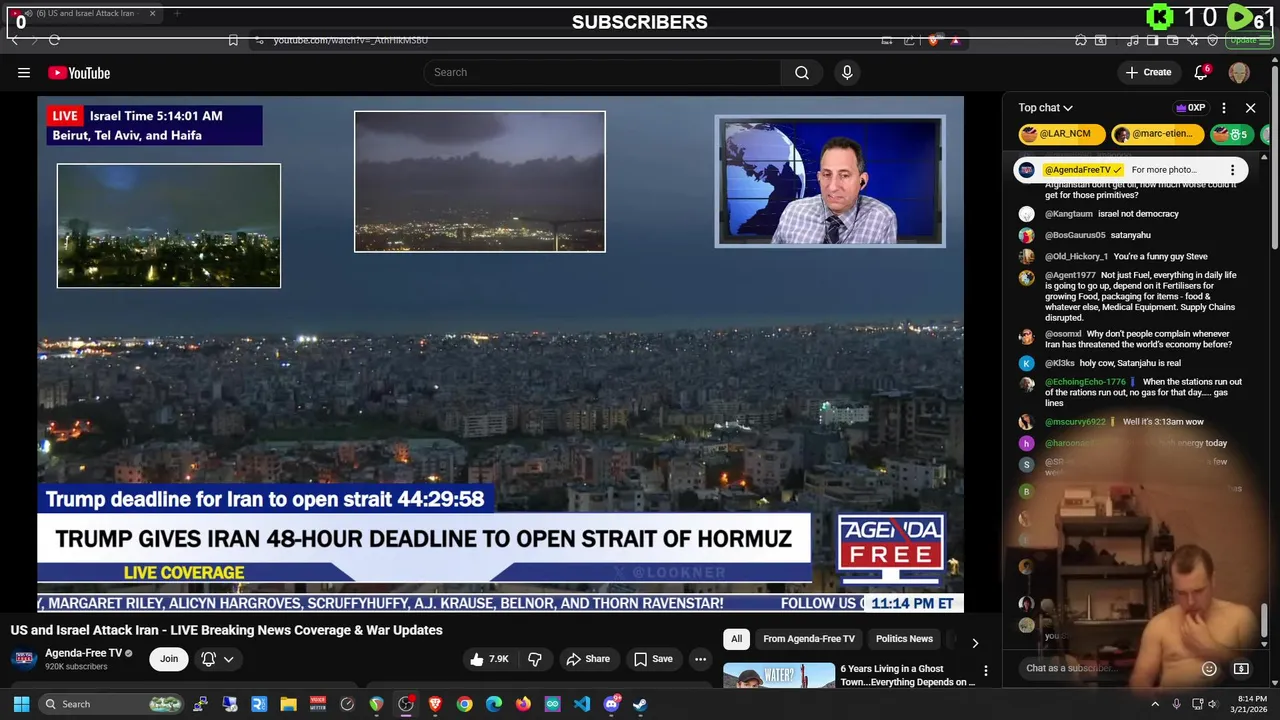Like the video with thumbs up
This screenshot has width=1280, height=720.
(x=490, y=659)
